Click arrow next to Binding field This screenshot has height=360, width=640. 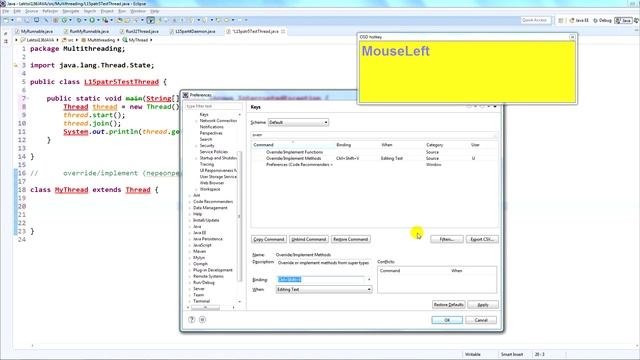369,280
